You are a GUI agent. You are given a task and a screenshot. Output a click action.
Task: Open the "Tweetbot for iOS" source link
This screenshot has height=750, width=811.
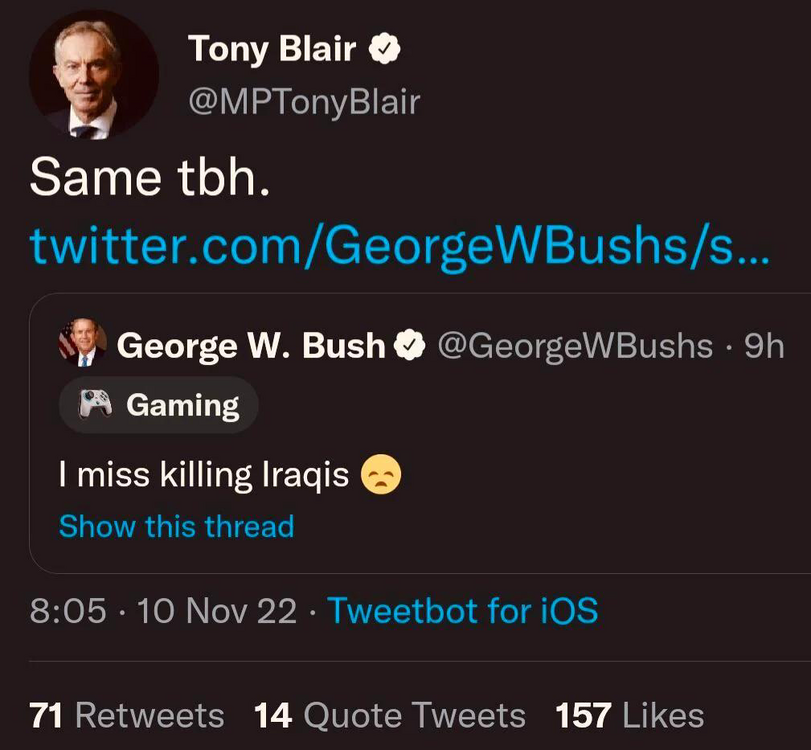coord(463,610)
